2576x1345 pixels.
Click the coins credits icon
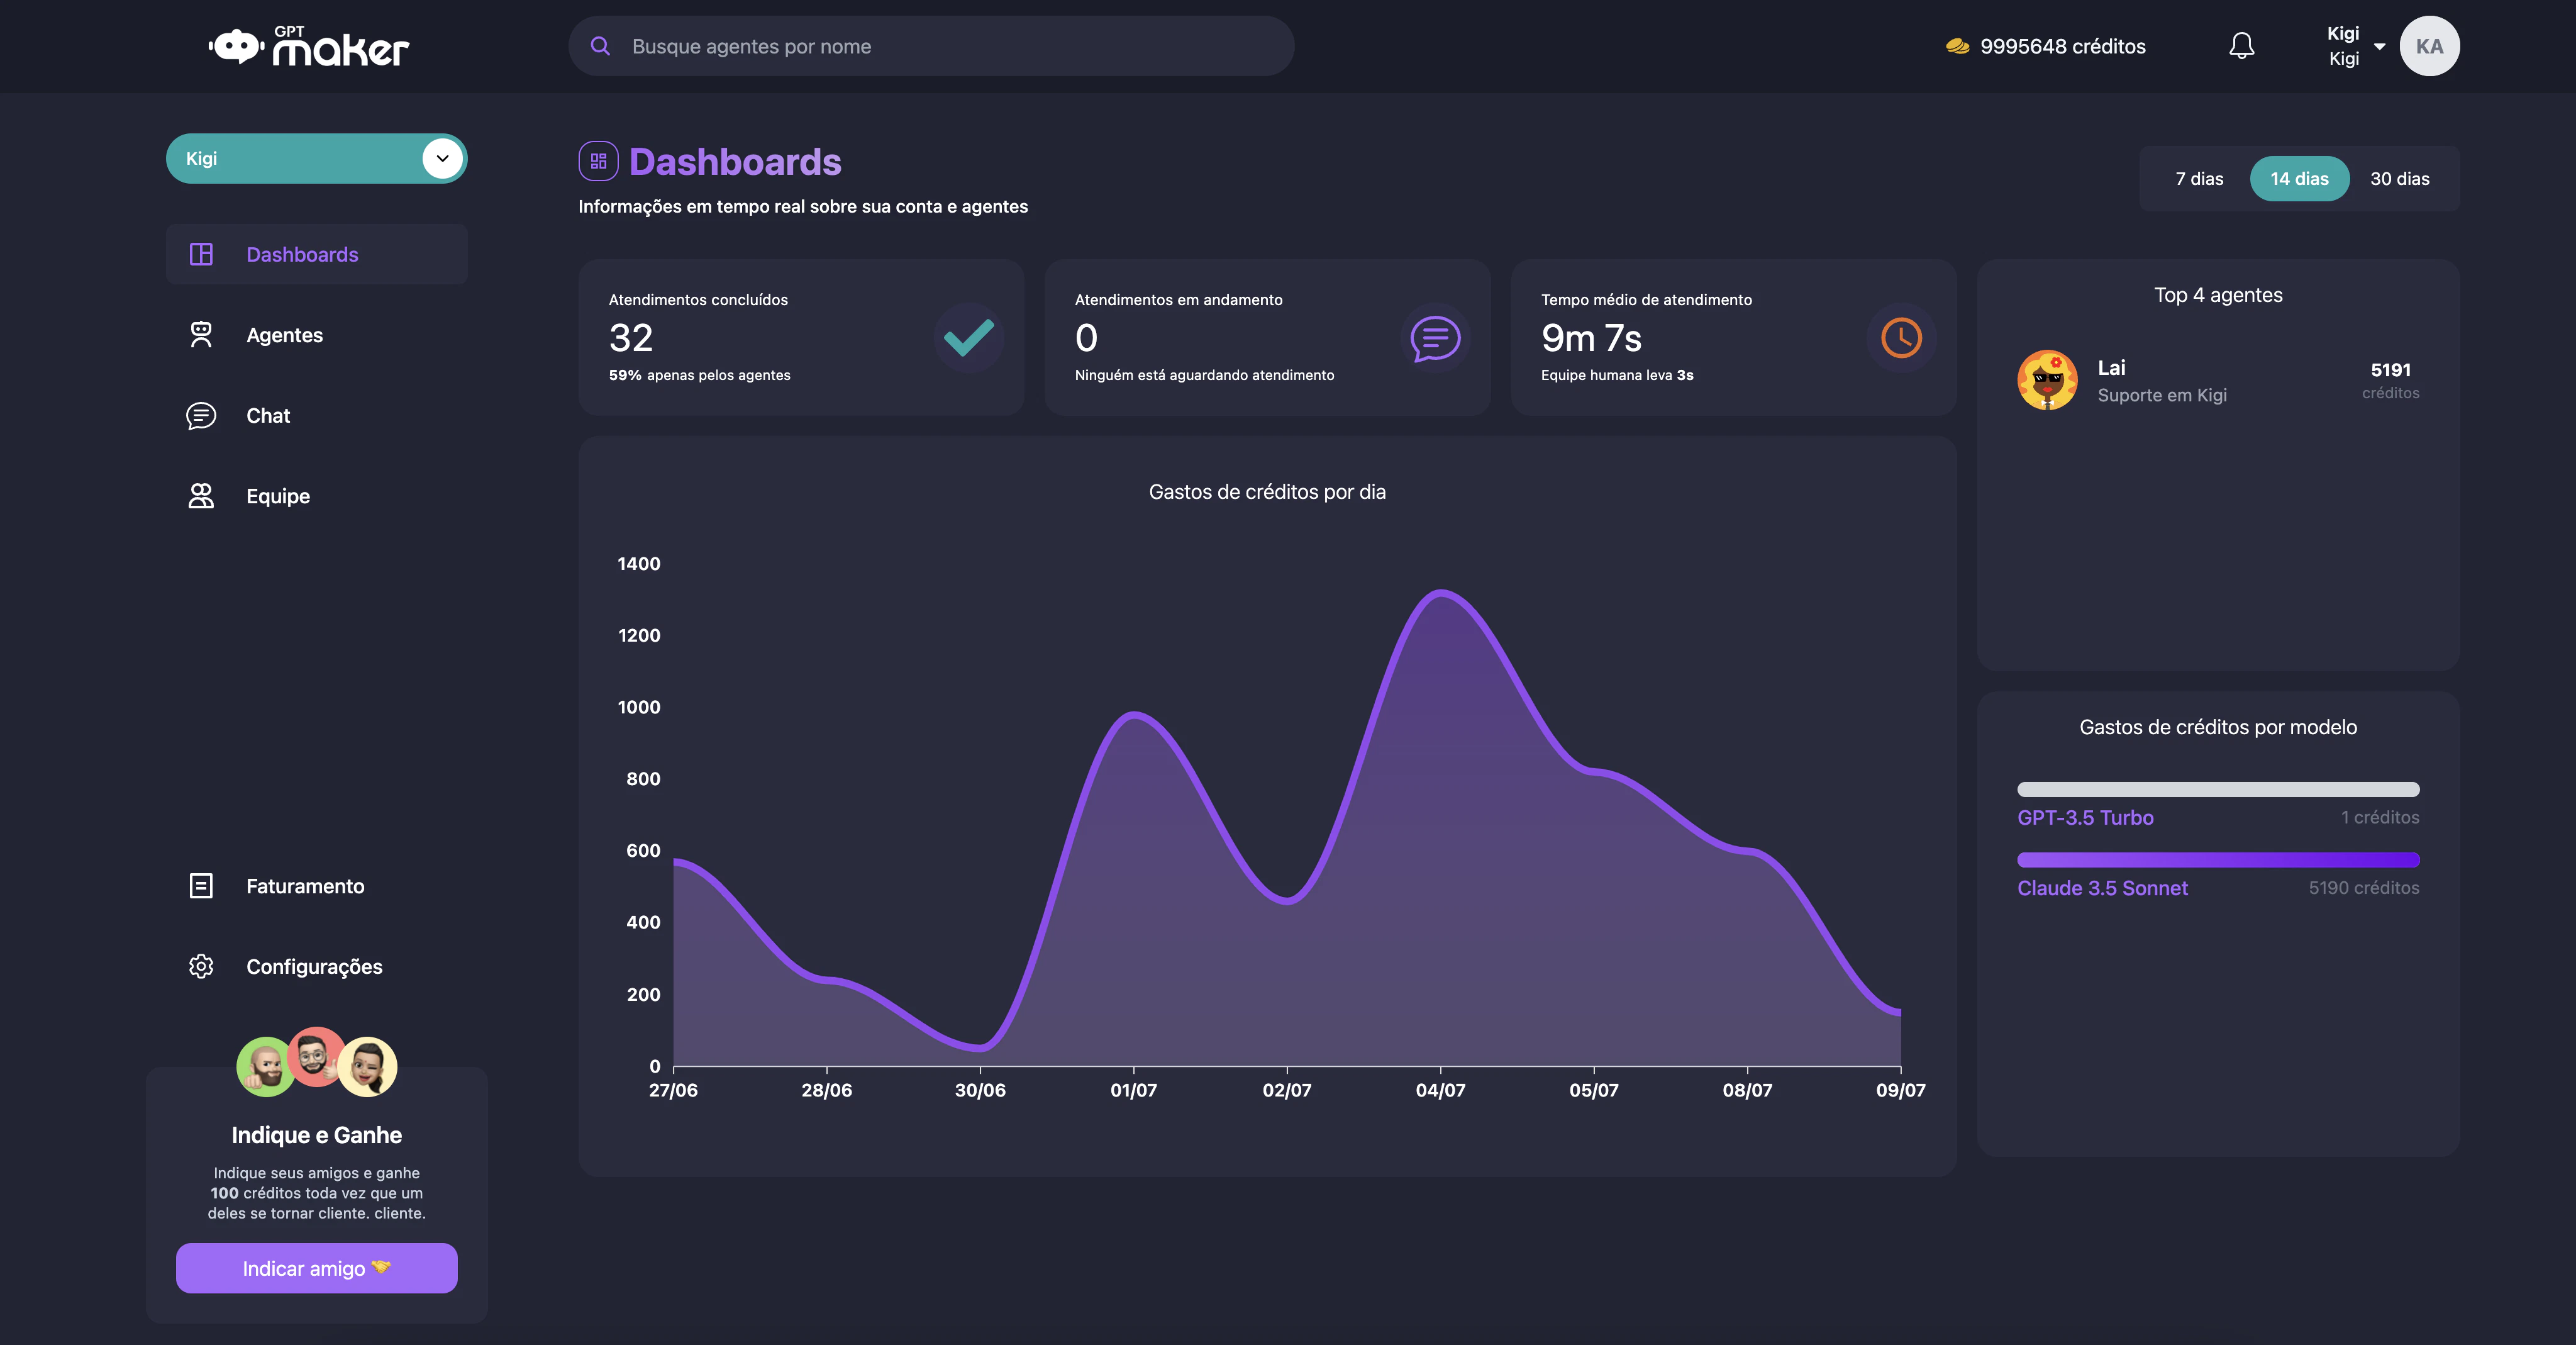(x=1957, y=46)
